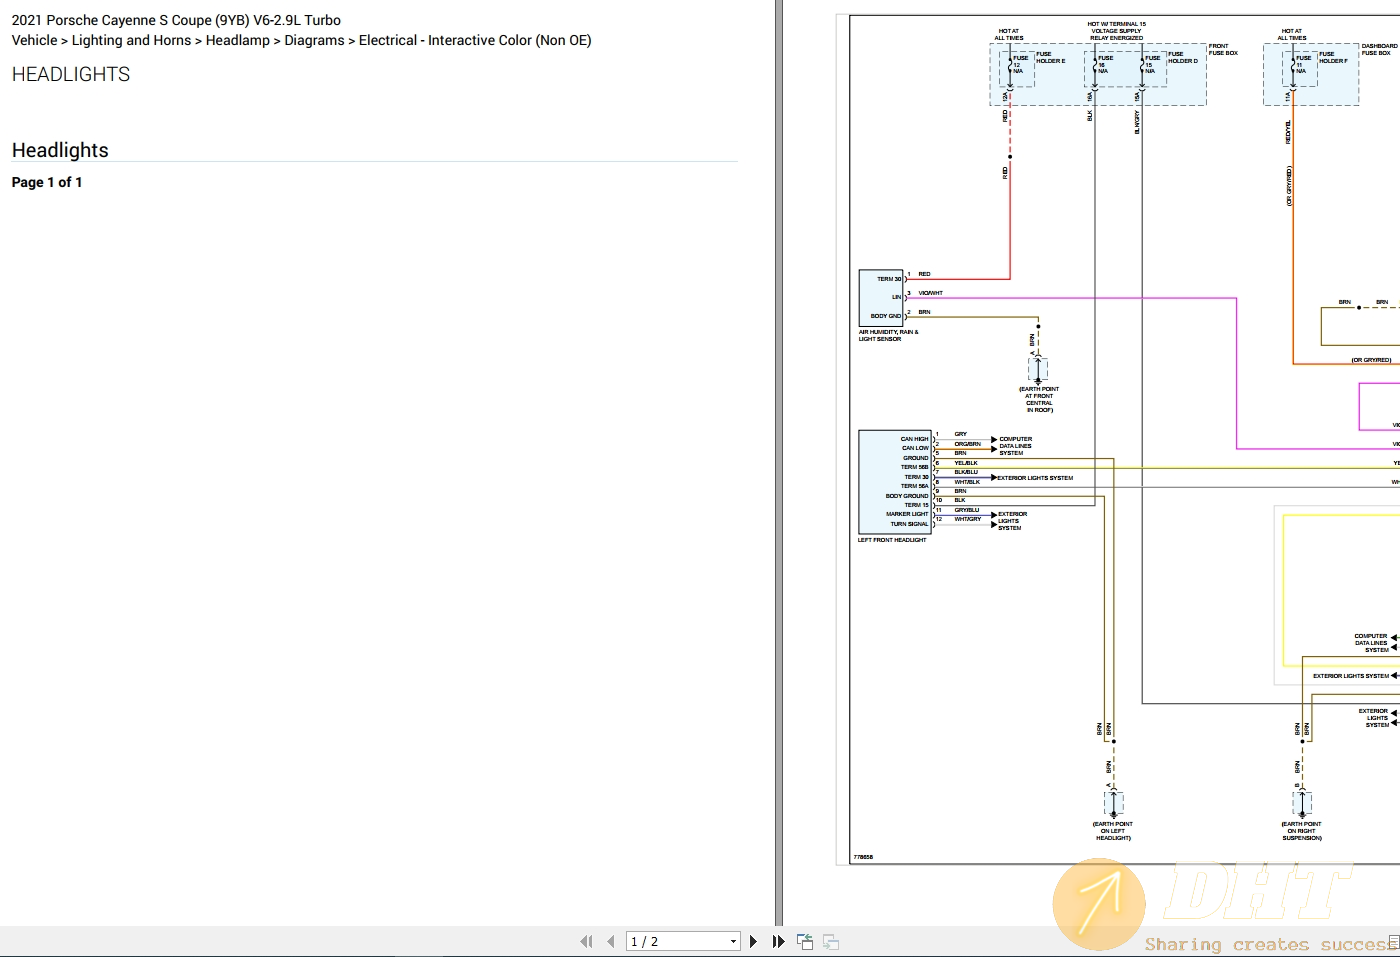Click the CAN HIGH pin label
Screen dimensions: 1400x957
point(914,439)
